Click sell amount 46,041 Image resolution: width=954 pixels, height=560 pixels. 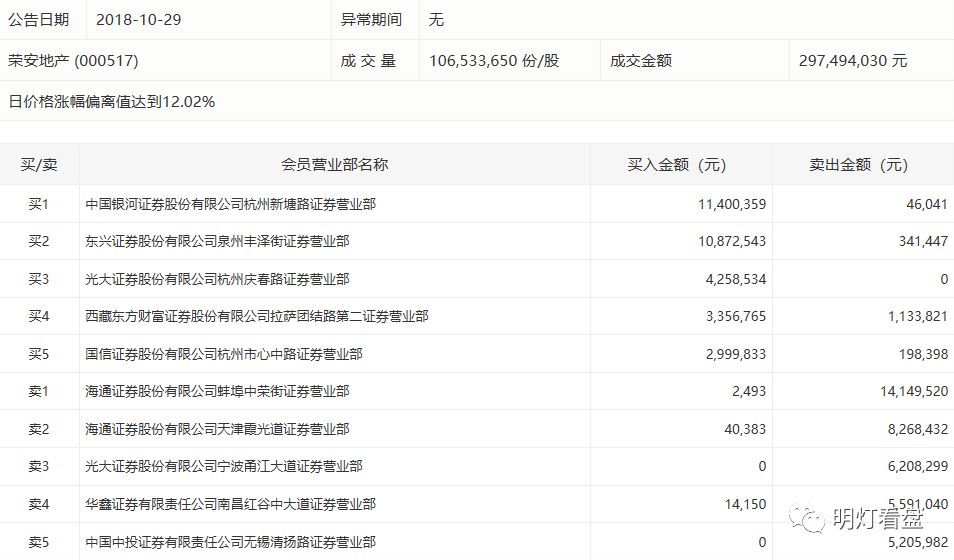point(927,204)
